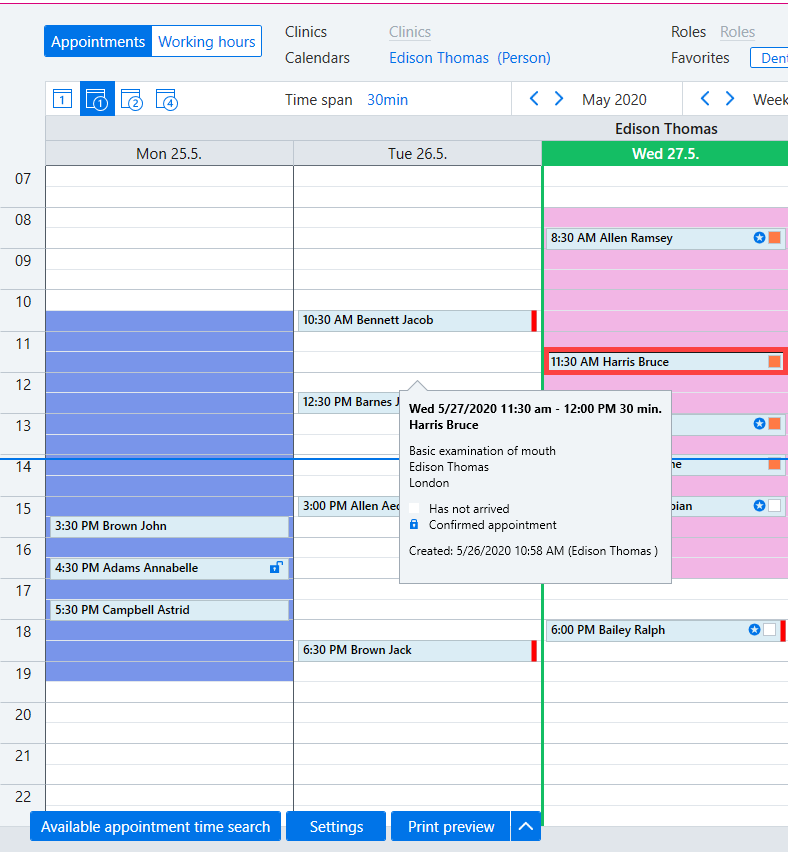The image size is (788, 852).
Task: Click orange status square on Harris Bruce appointment
Action: click(774, 362)
